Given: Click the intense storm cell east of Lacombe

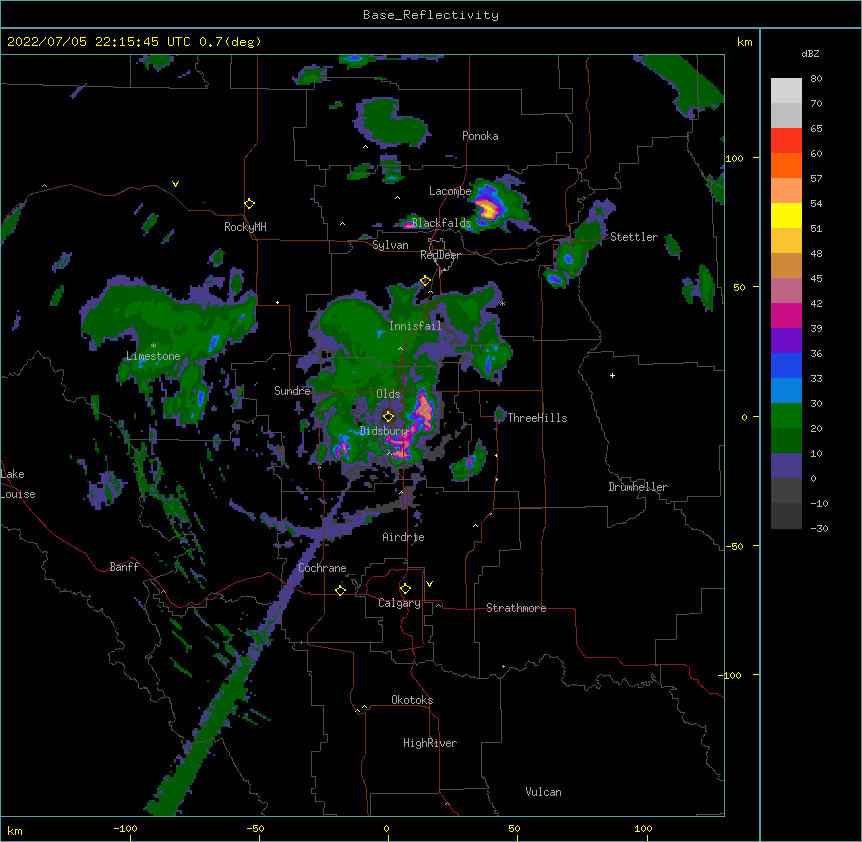Looking at the screenshot, I should tap(488, 208).
